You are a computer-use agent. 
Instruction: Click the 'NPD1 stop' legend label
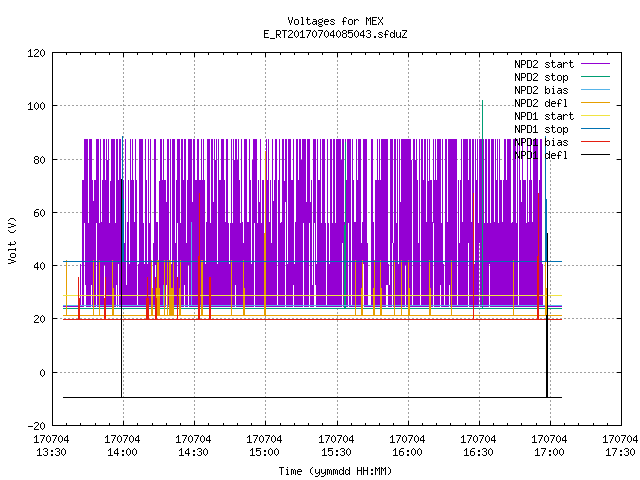point(541,129)
